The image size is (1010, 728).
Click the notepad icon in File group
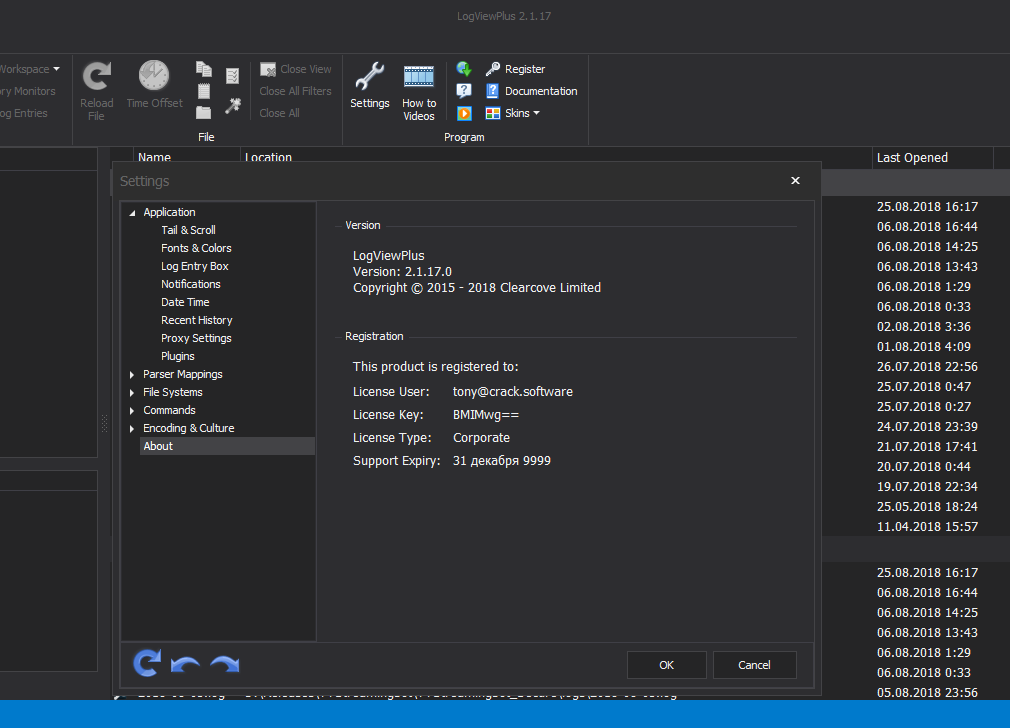204,91
